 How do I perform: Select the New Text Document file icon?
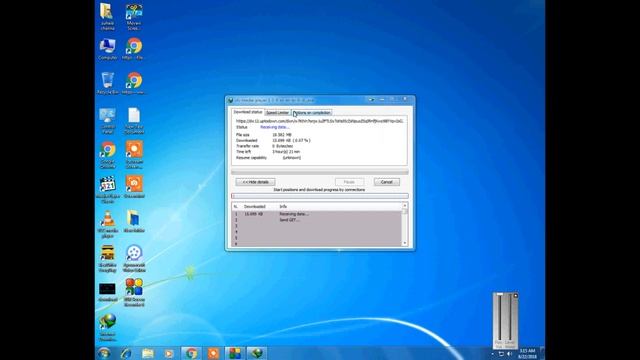(x=134, y=121)
